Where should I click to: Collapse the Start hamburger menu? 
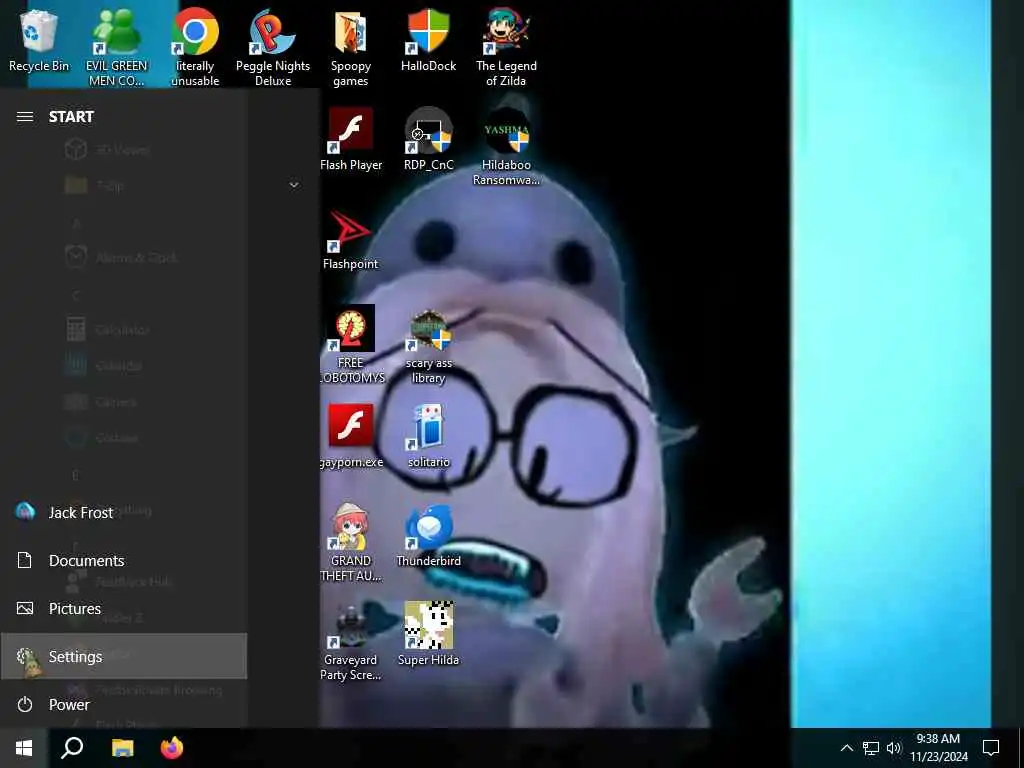pos(25,116)
